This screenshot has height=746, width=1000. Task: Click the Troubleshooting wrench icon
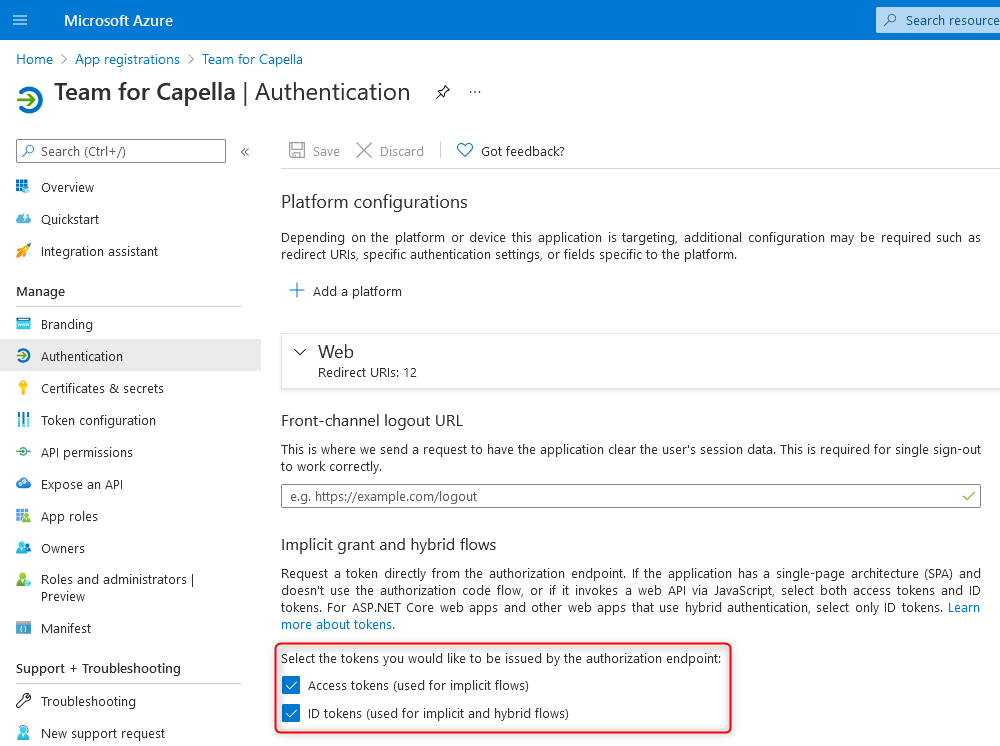pyautogui.click(x=22, y=701)
